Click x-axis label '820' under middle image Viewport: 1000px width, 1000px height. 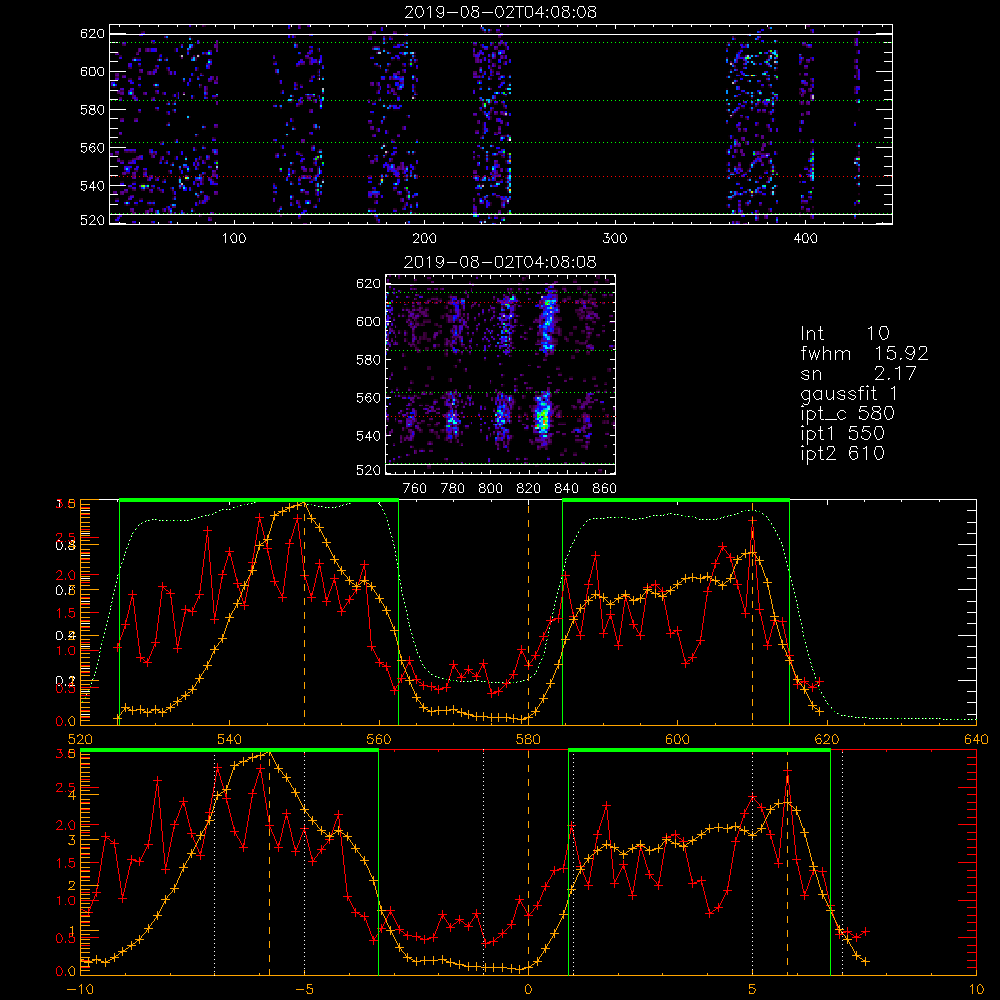tap(529, 489)
